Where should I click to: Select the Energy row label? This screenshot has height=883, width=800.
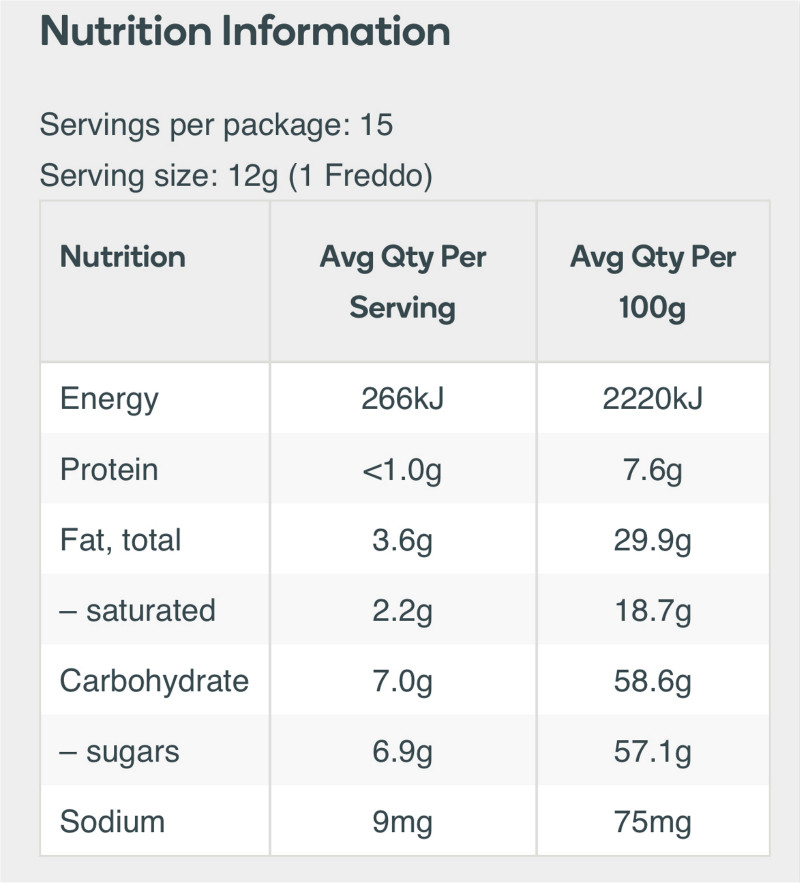click(109, 399)
